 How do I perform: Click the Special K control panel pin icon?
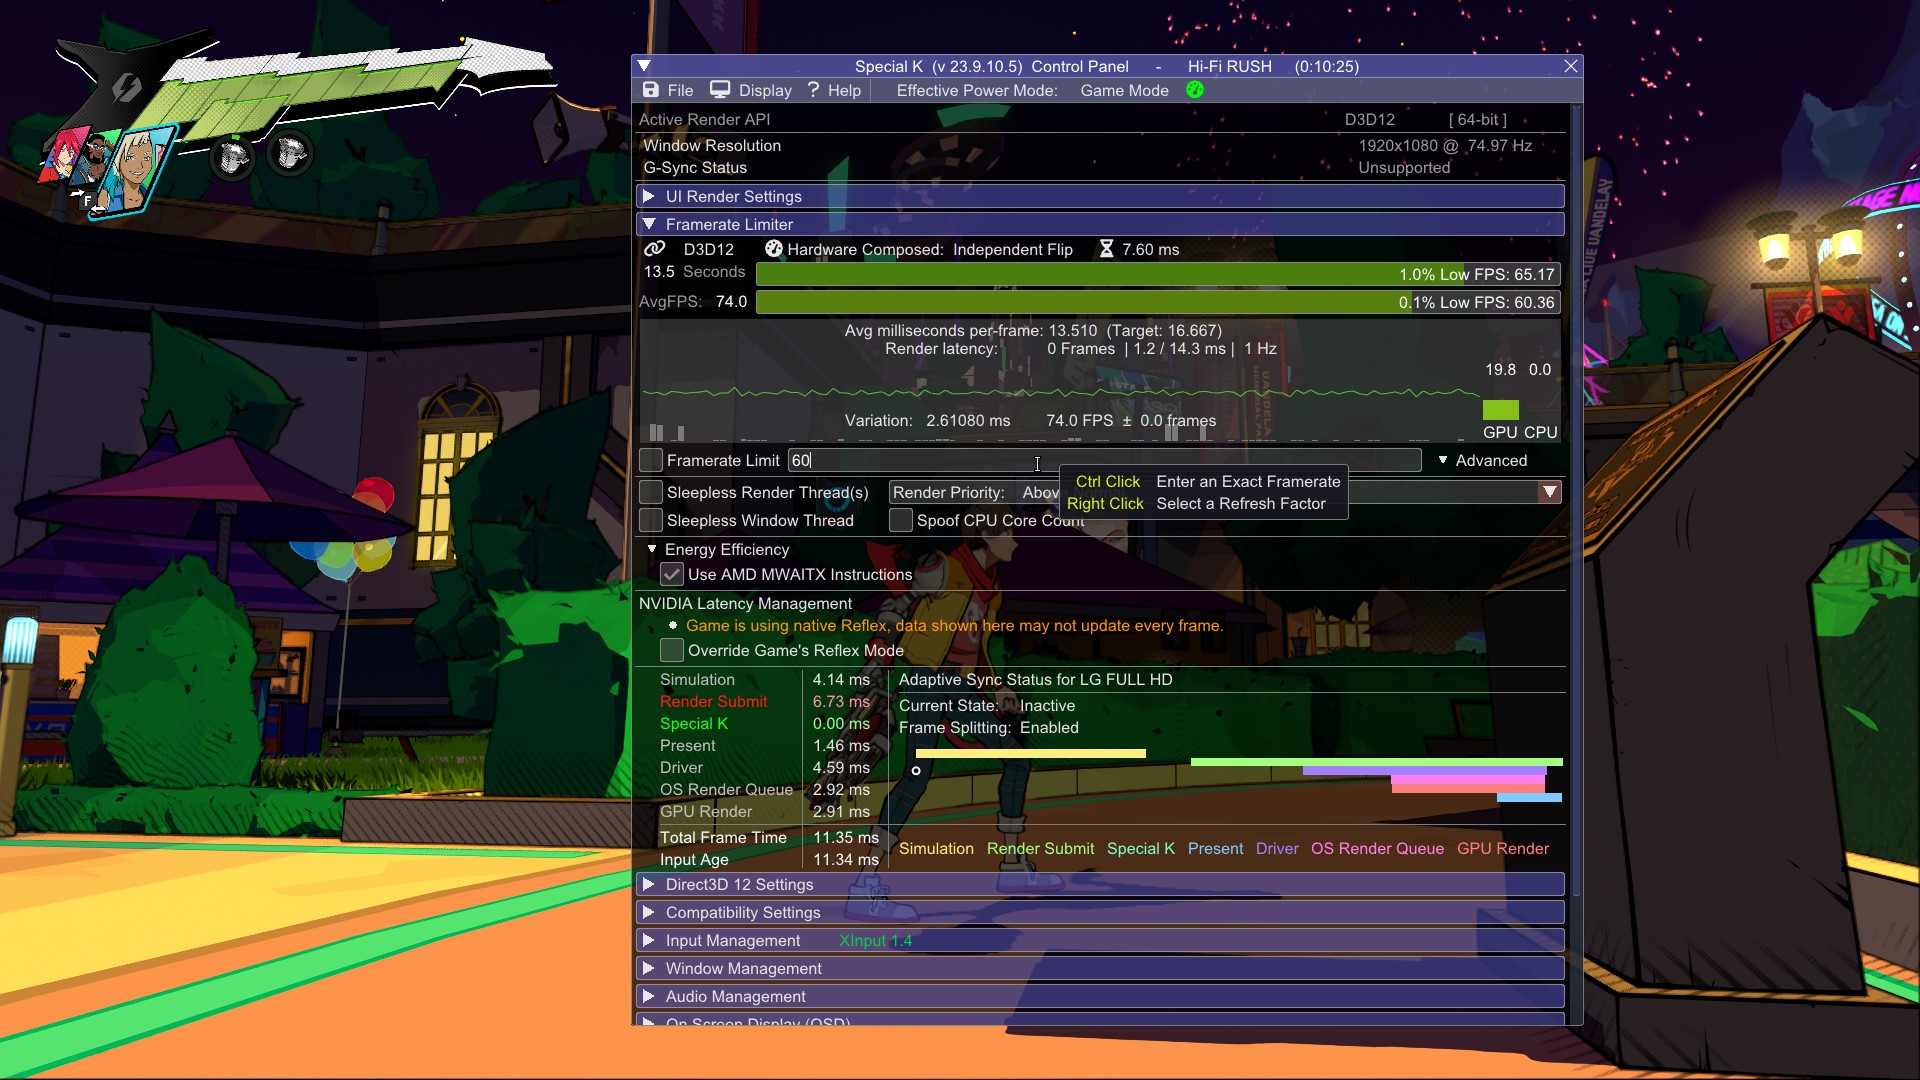[x=644, y=65]
